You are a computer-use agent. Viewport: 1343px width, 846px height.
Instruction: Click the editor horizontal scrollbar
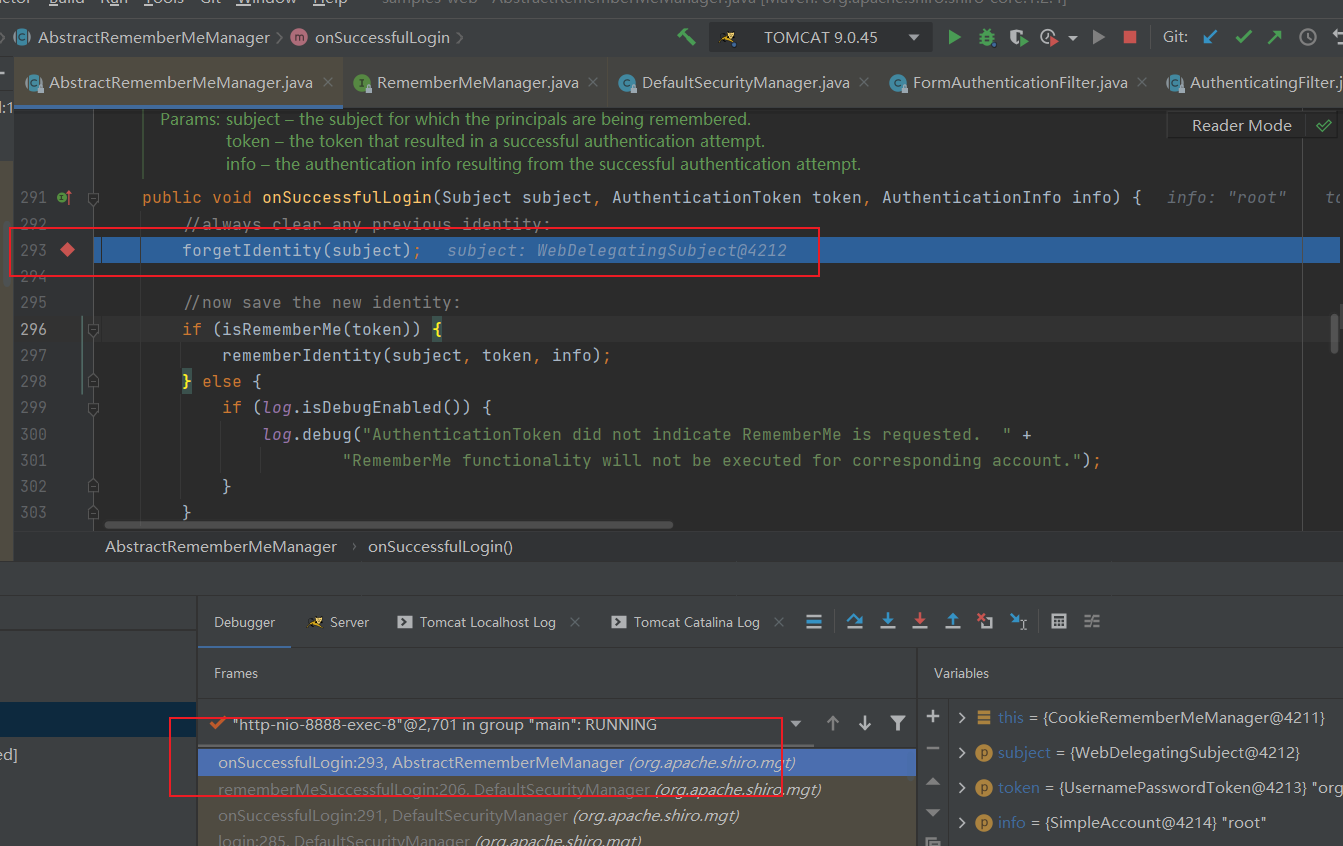pos(388,525)
